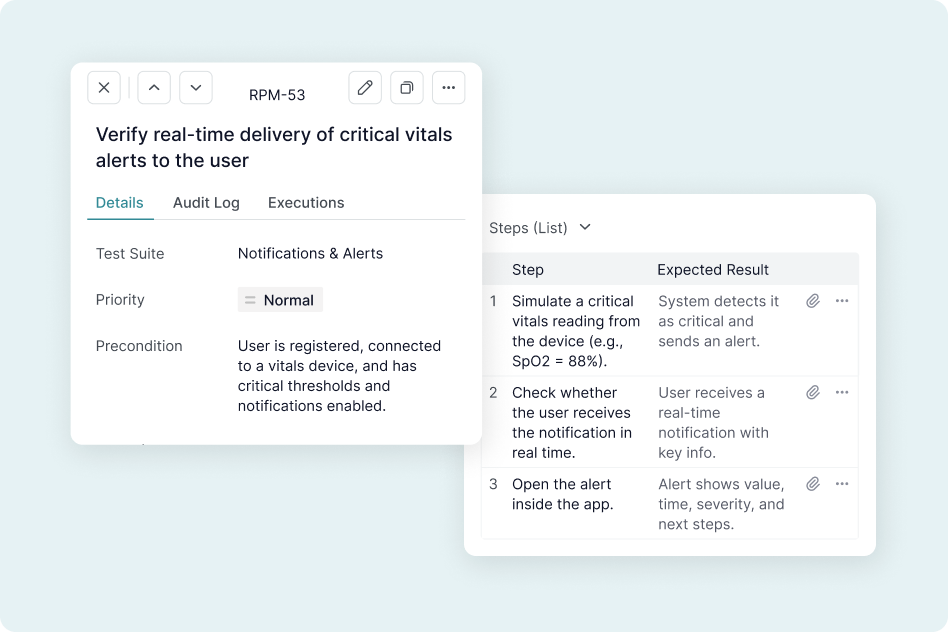
Task: Attach file to step 2 Check notification
Action: coord(813,392)
